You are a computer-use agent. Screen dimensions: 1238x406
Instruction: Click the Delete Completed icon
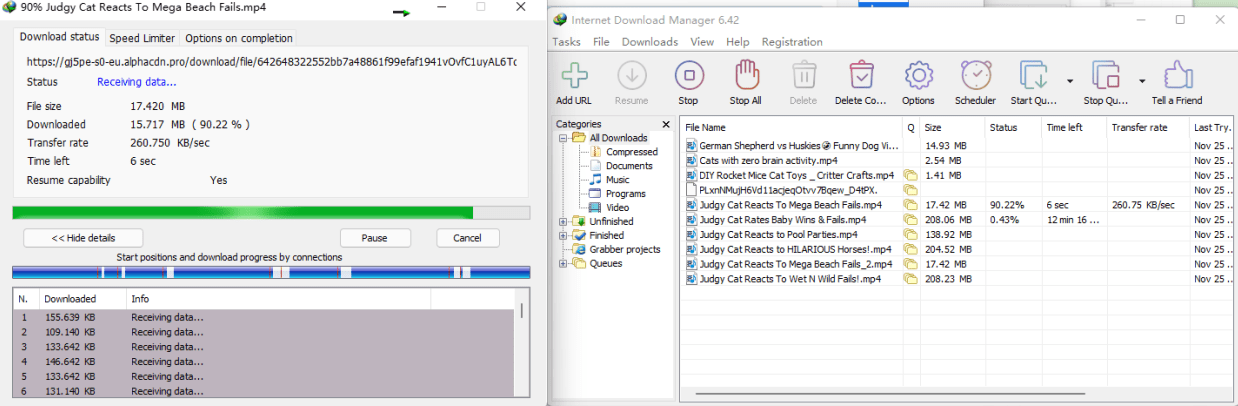[x=861, y=76]
